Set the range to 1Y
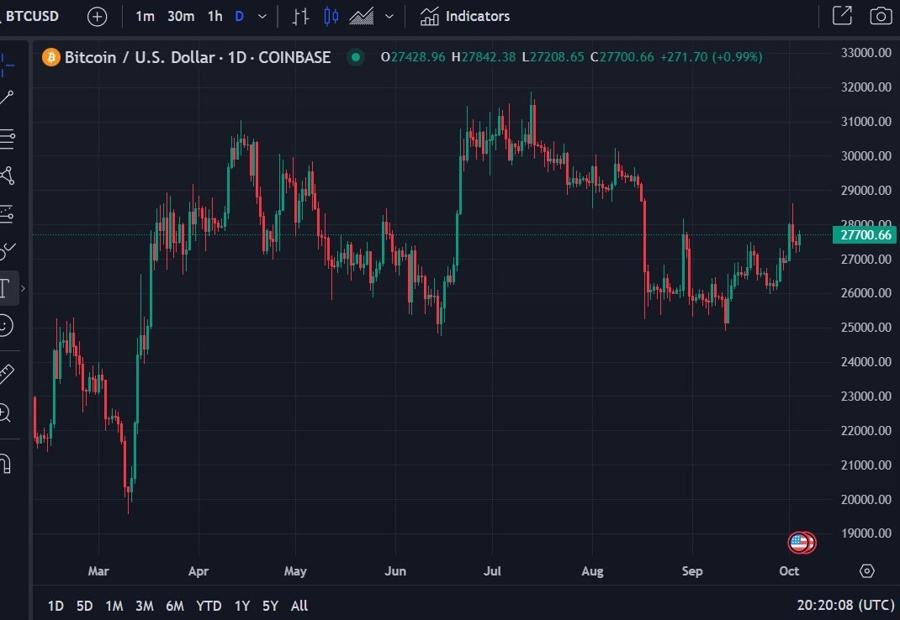 click(x=242, y=606)
